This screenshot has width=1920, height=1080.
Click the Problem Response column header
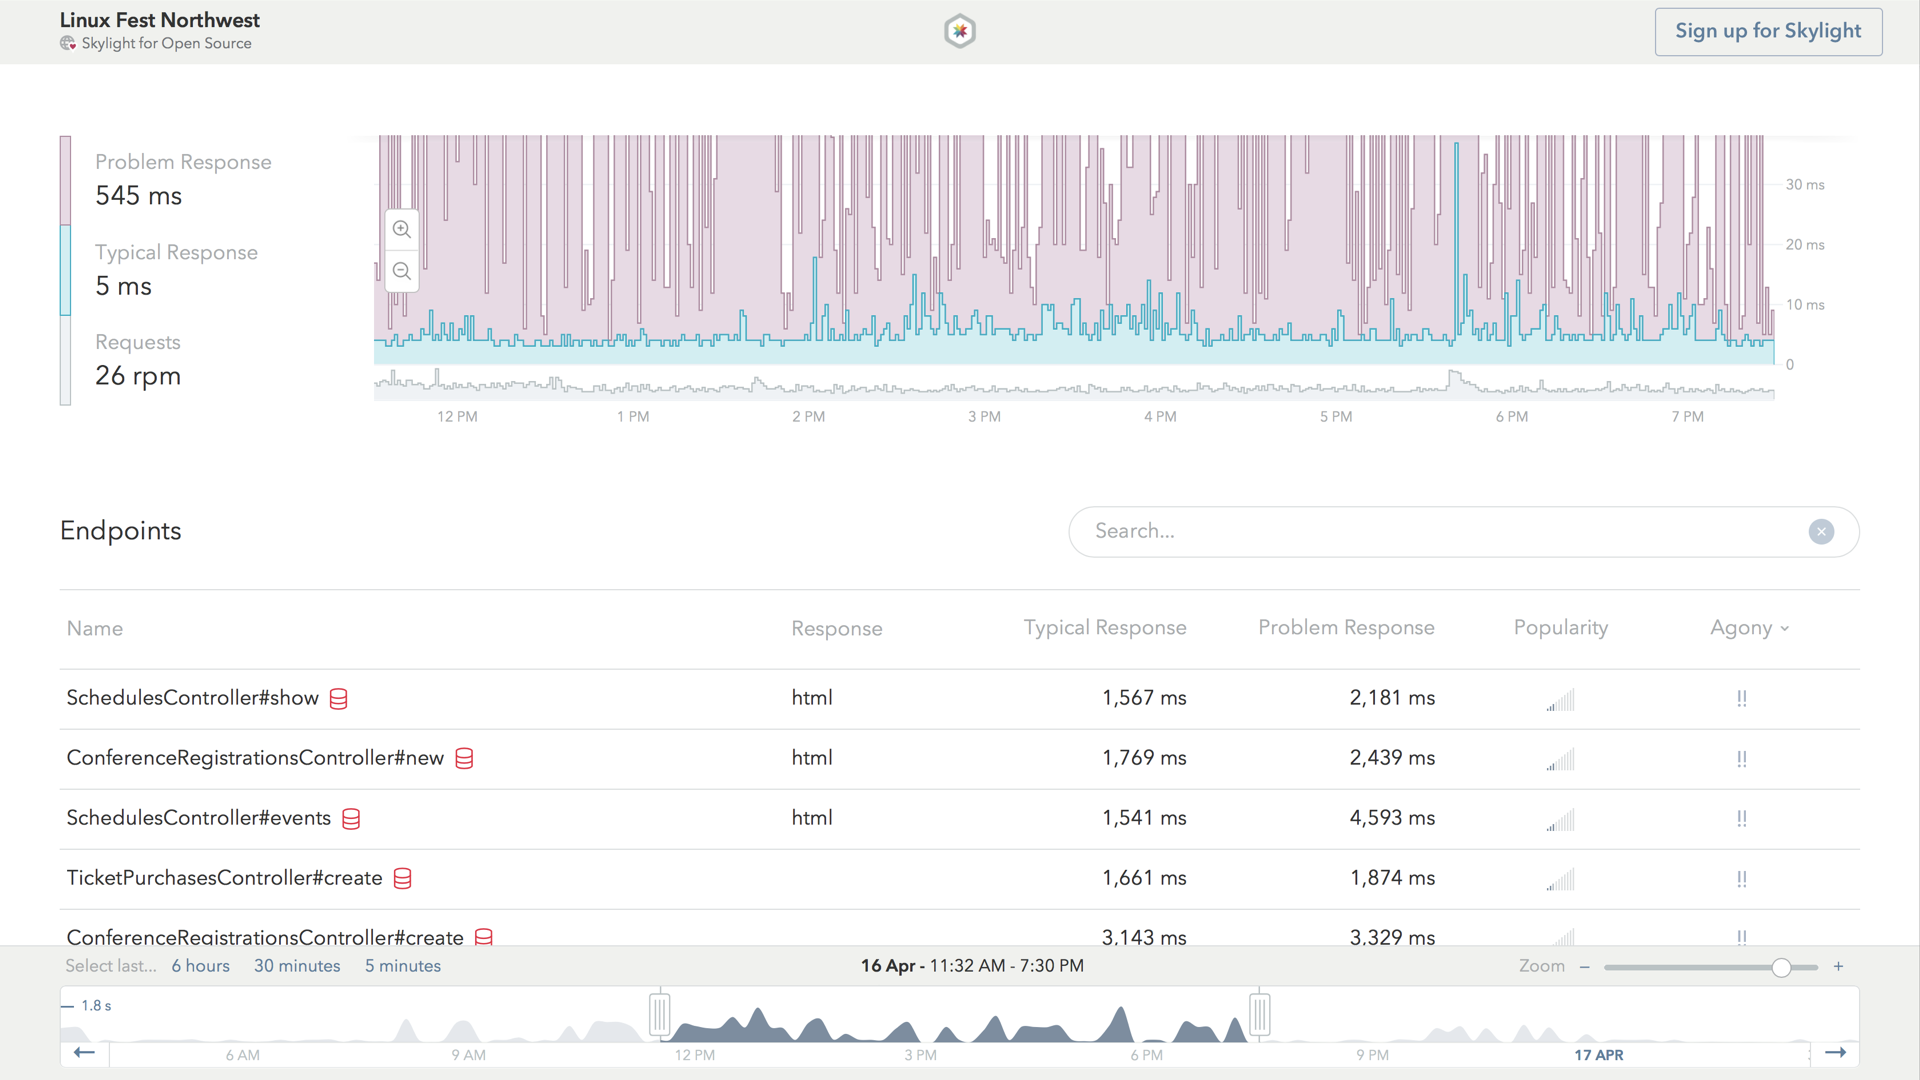pyautogui.click(x=1345, y=628)
